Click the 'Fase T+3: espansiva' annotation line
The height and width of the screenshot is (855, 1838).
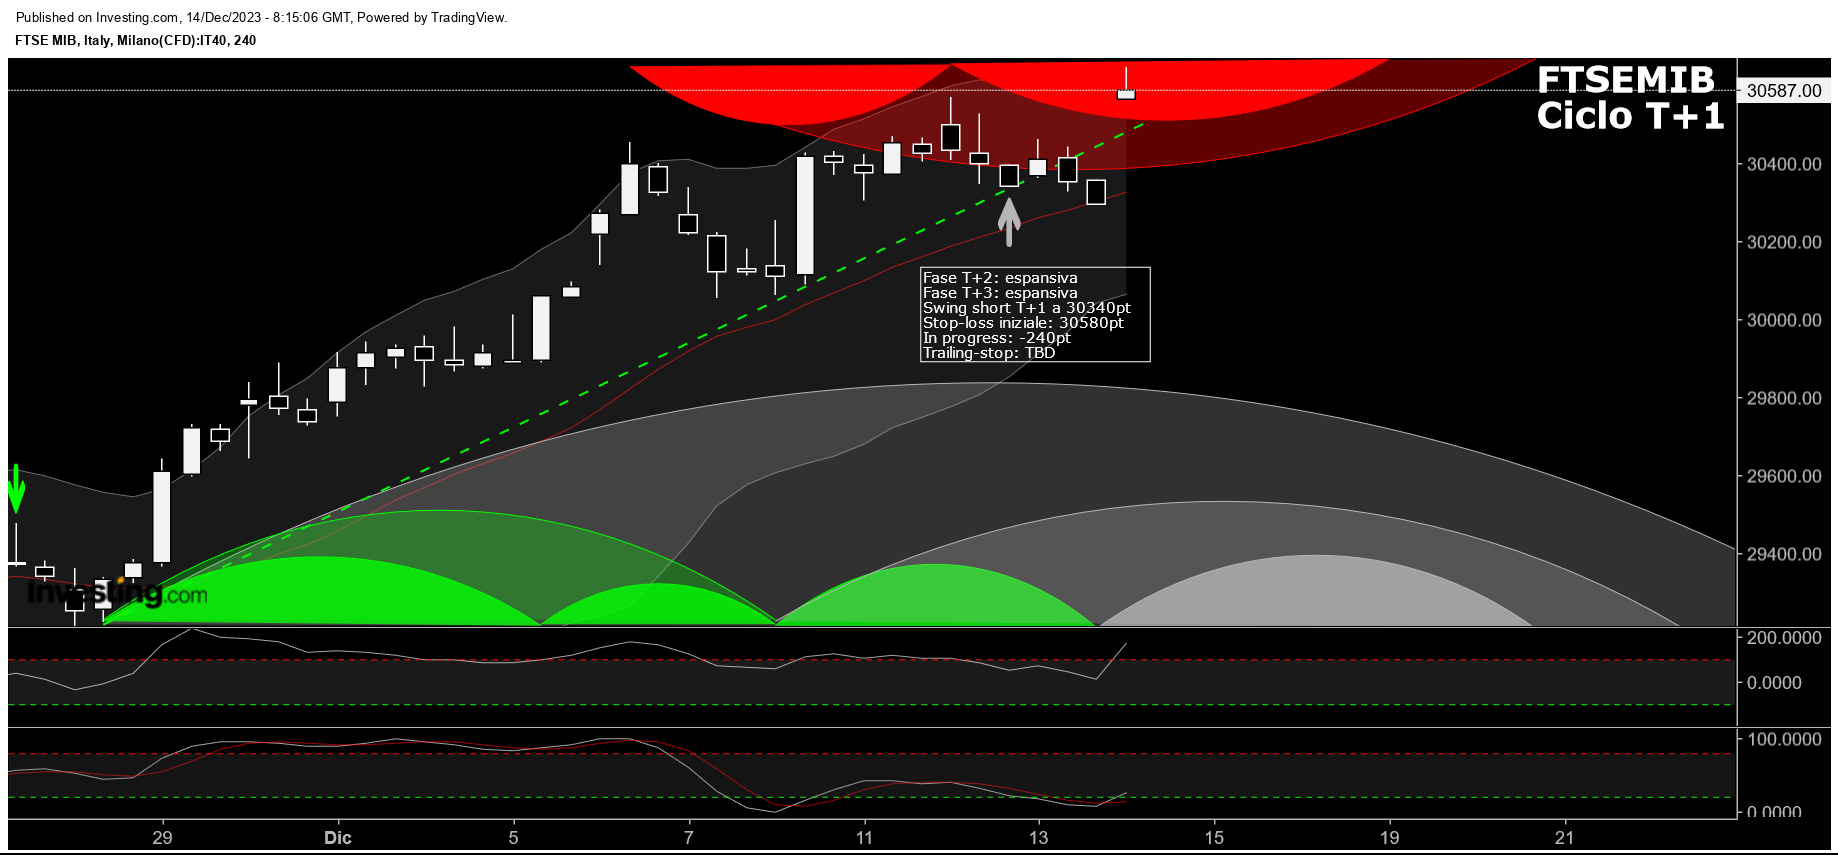pos(1000,293)
